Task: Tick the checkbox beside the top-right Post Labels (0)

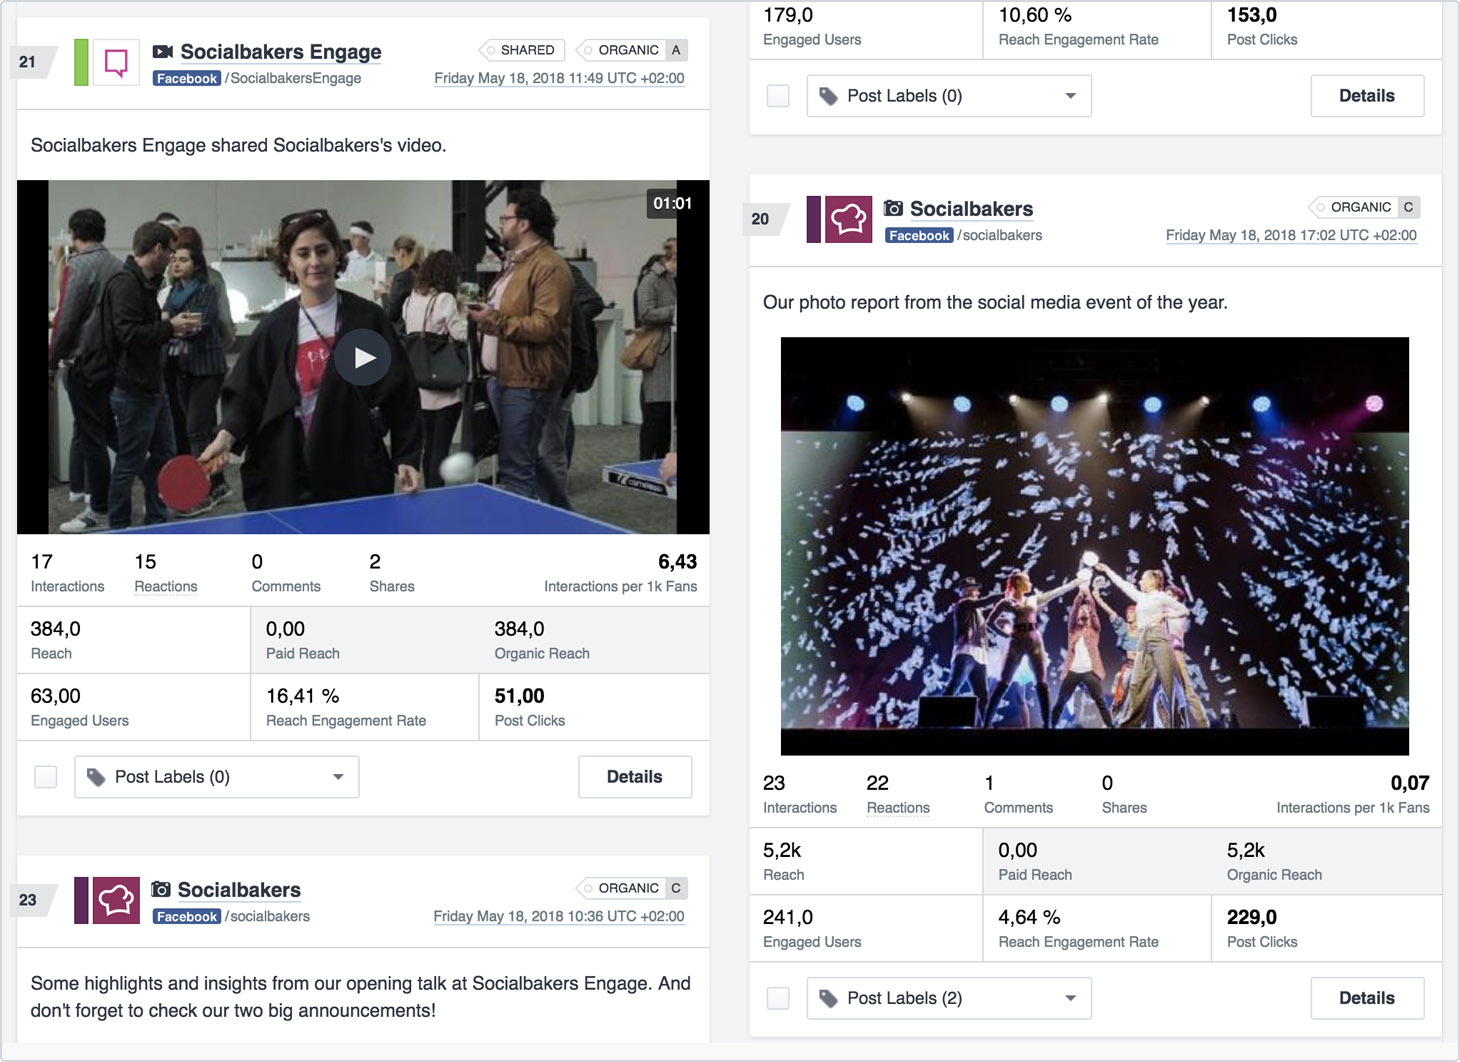Action: pos(778,96)
